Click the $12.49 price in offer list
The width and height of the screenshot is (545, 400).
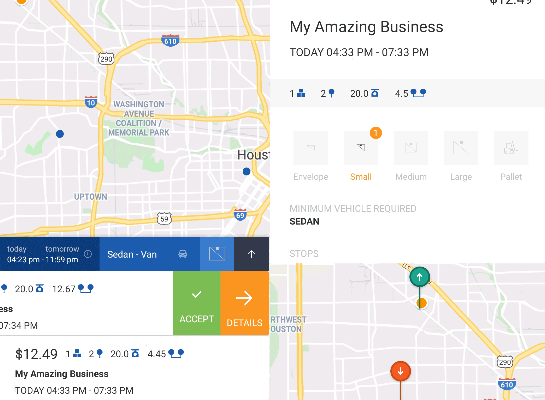[x=36, y=354]
